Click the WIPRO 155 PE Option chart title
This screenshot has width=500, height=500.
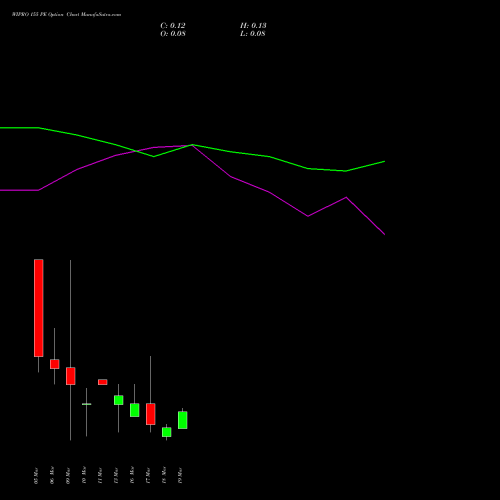point(66,15)
